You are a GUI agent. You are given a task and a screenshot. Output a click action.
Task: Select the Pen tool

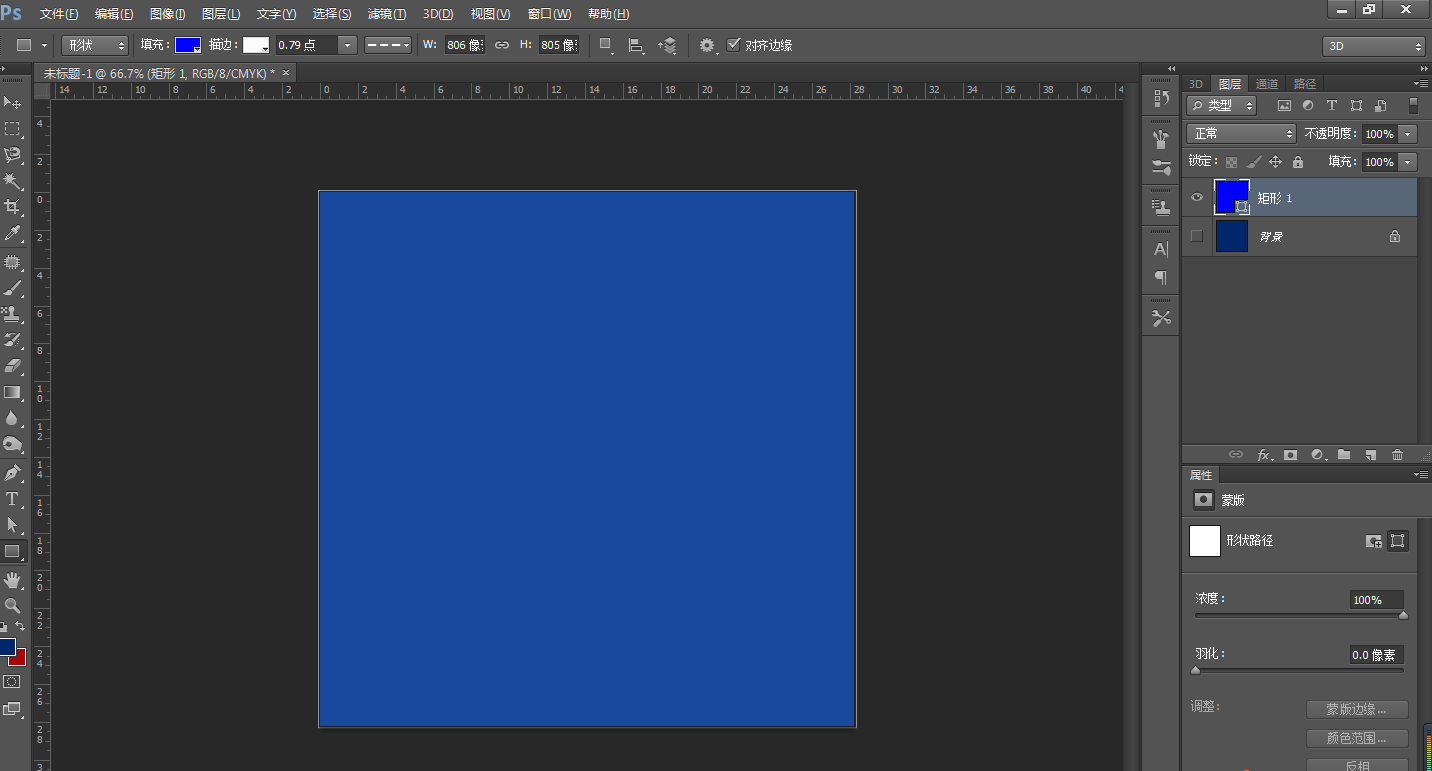[x=13, y=472]
